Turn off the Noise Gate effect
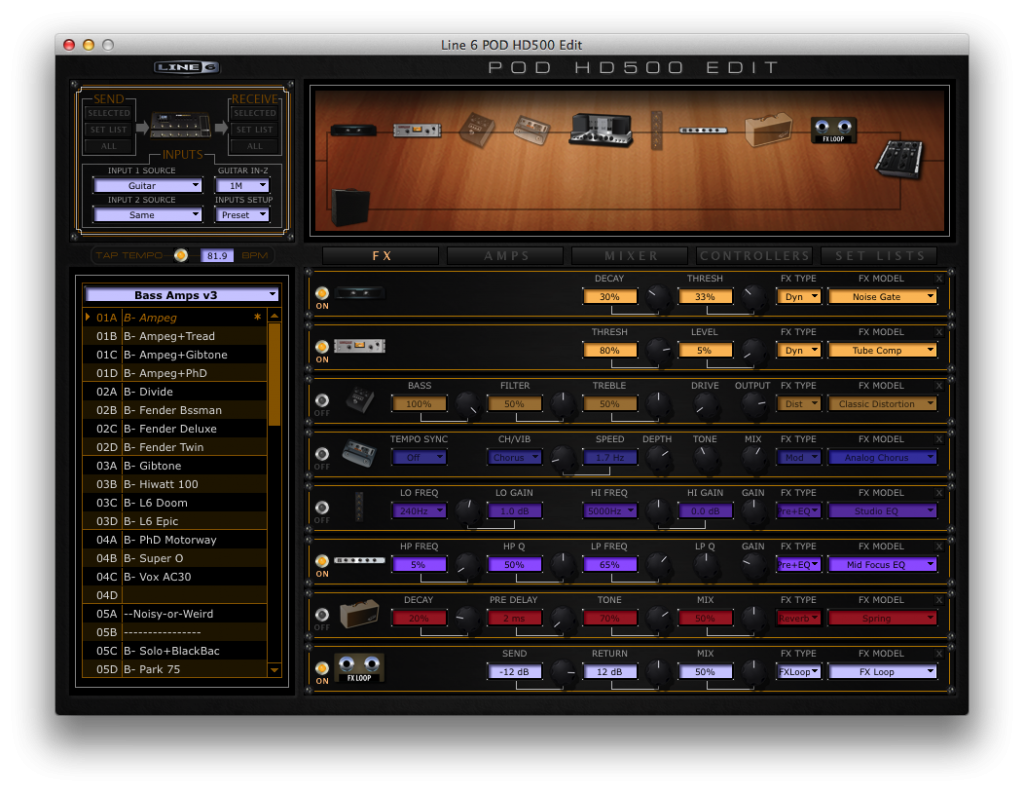This screenshot has width=1024, height=791. tap(322, 293)
